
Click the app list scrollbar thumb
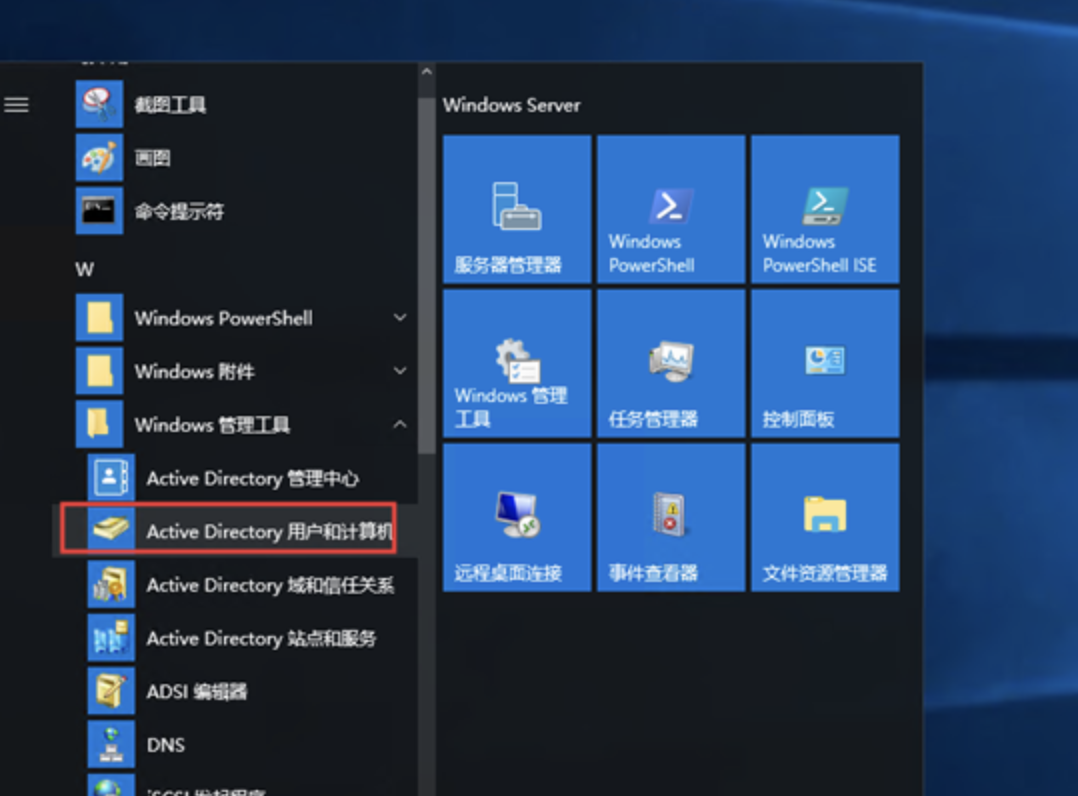[x=426, y=275]
